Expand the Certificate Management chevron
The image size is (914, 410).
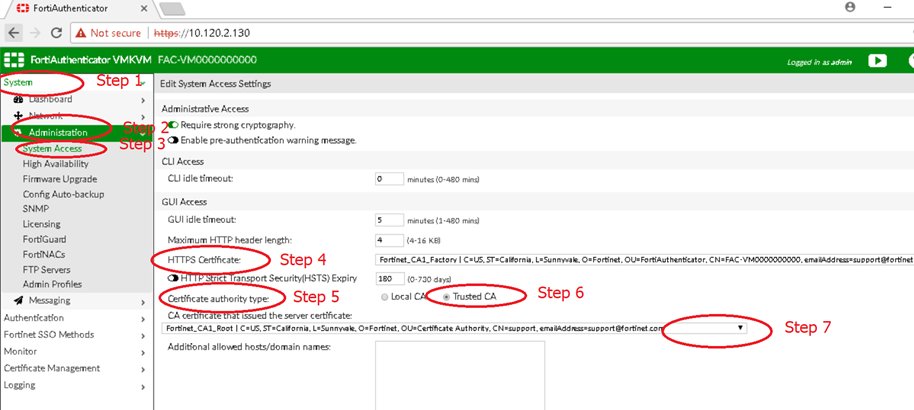tap(143, 369)
